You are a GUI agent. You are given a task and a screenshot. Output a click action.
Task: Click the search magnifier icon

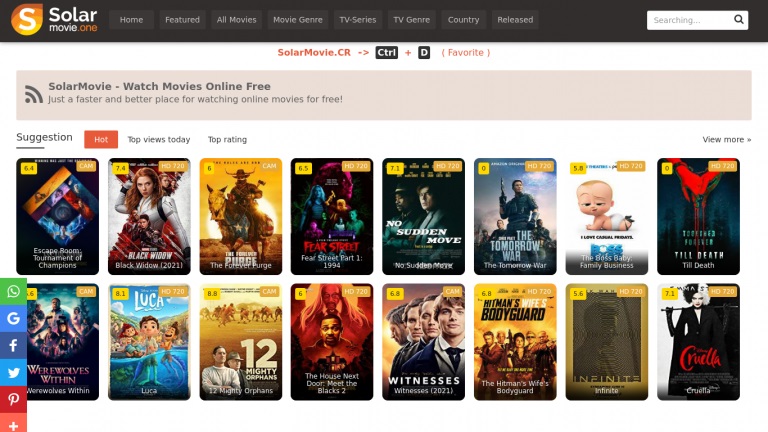739,20
